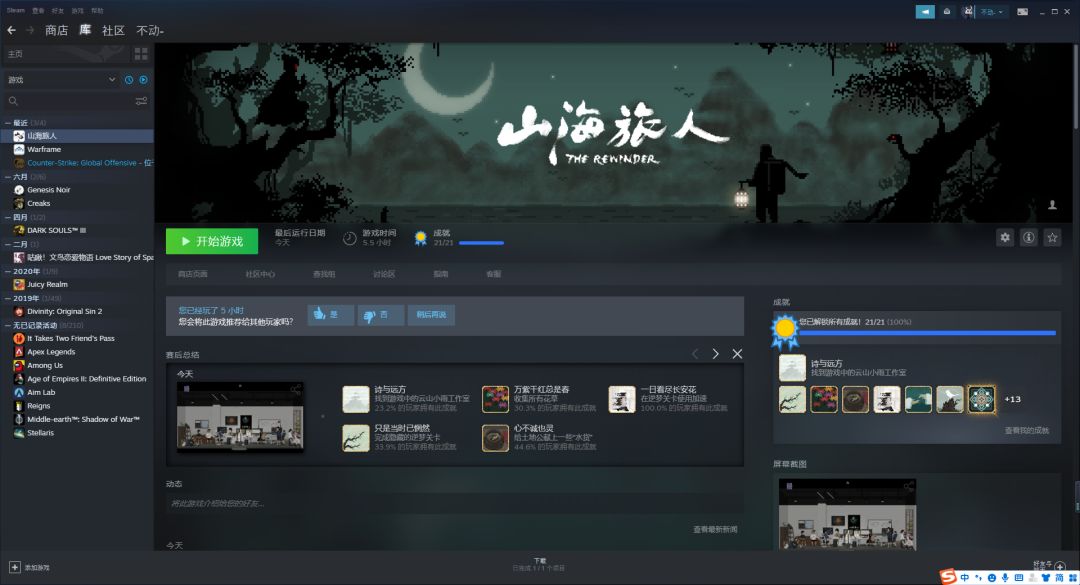Switch to Big Picture mode icon
Image resolution: width=1080 pixels, height=585 pixels.
(1022, 12)
